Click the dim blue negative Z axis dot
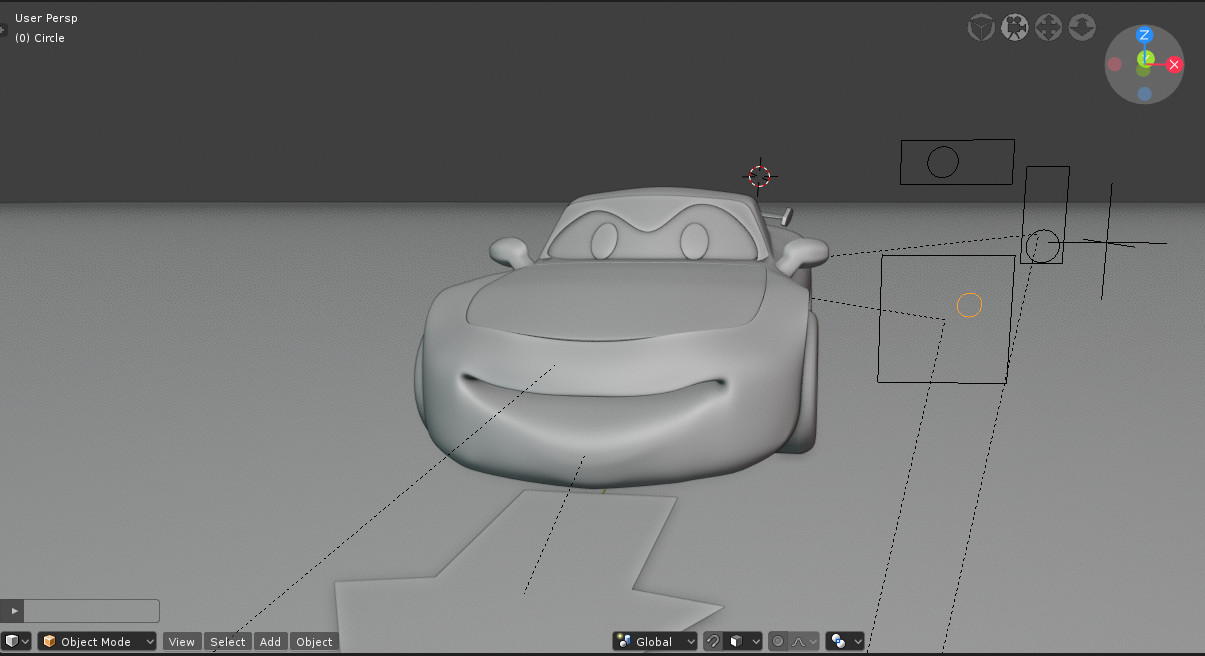The image size is (1205, 656). [1144, 94]
